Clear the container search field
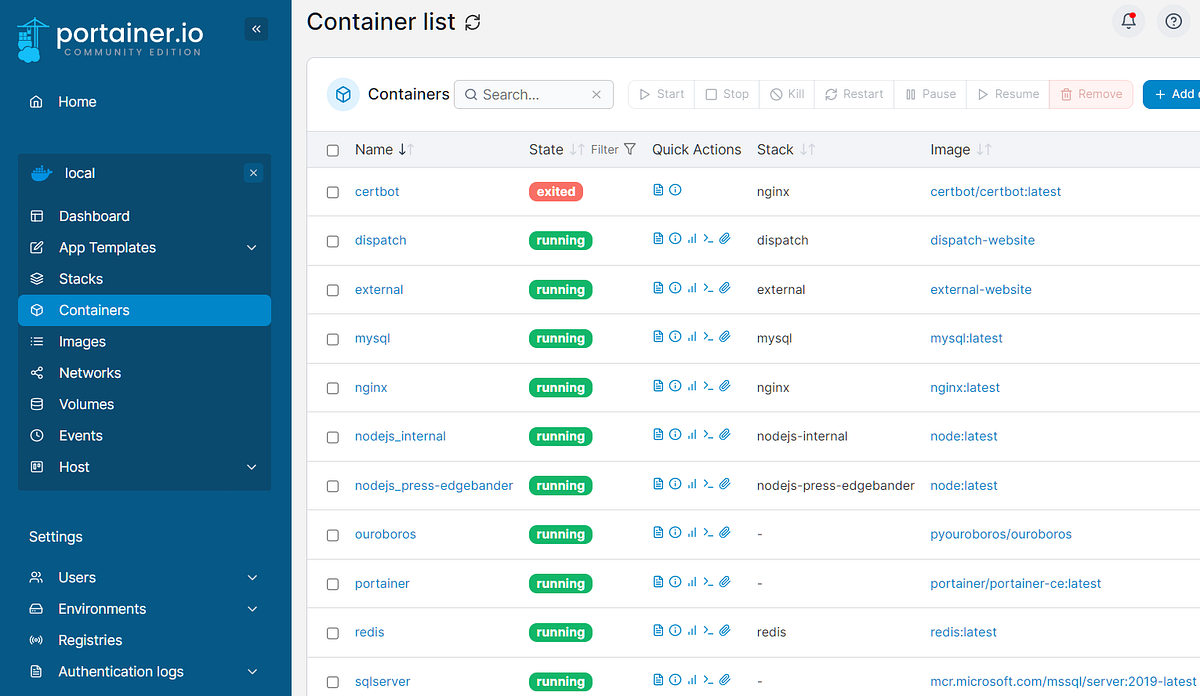The height and width of the screenshot is (696, 1200). [x=598, y=94]
